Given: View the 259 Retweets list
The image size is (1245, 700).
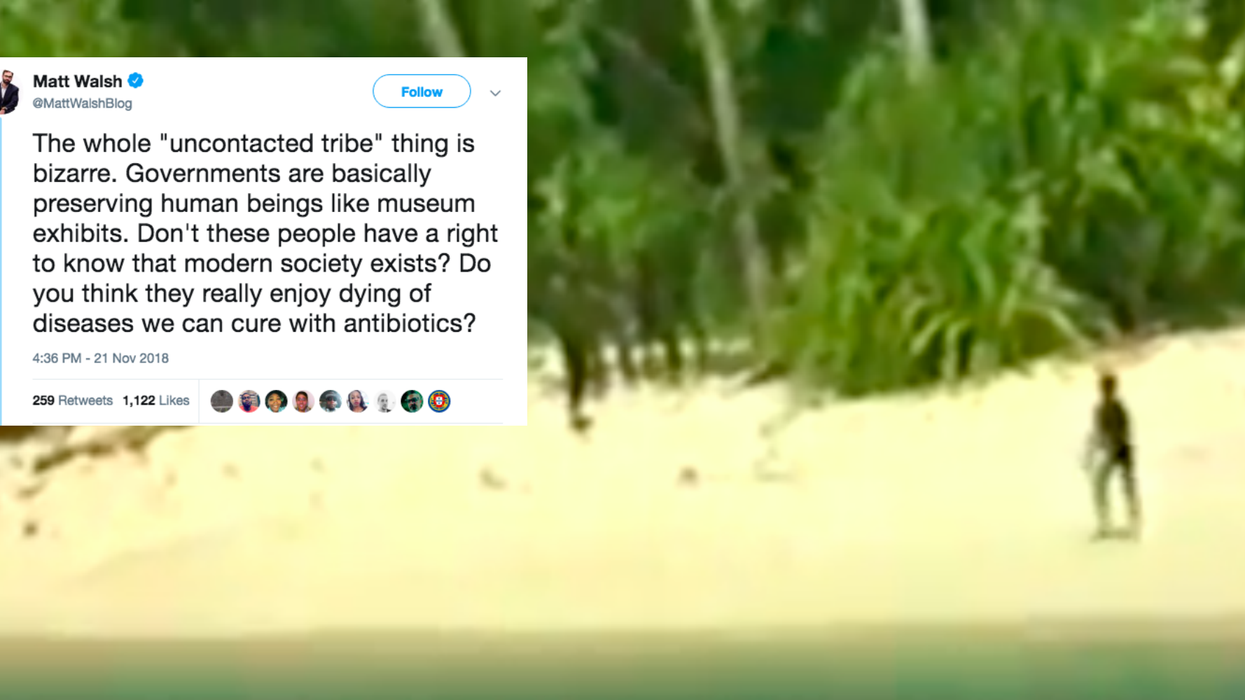Looking at the screenshot, I should tap(72, 400).
